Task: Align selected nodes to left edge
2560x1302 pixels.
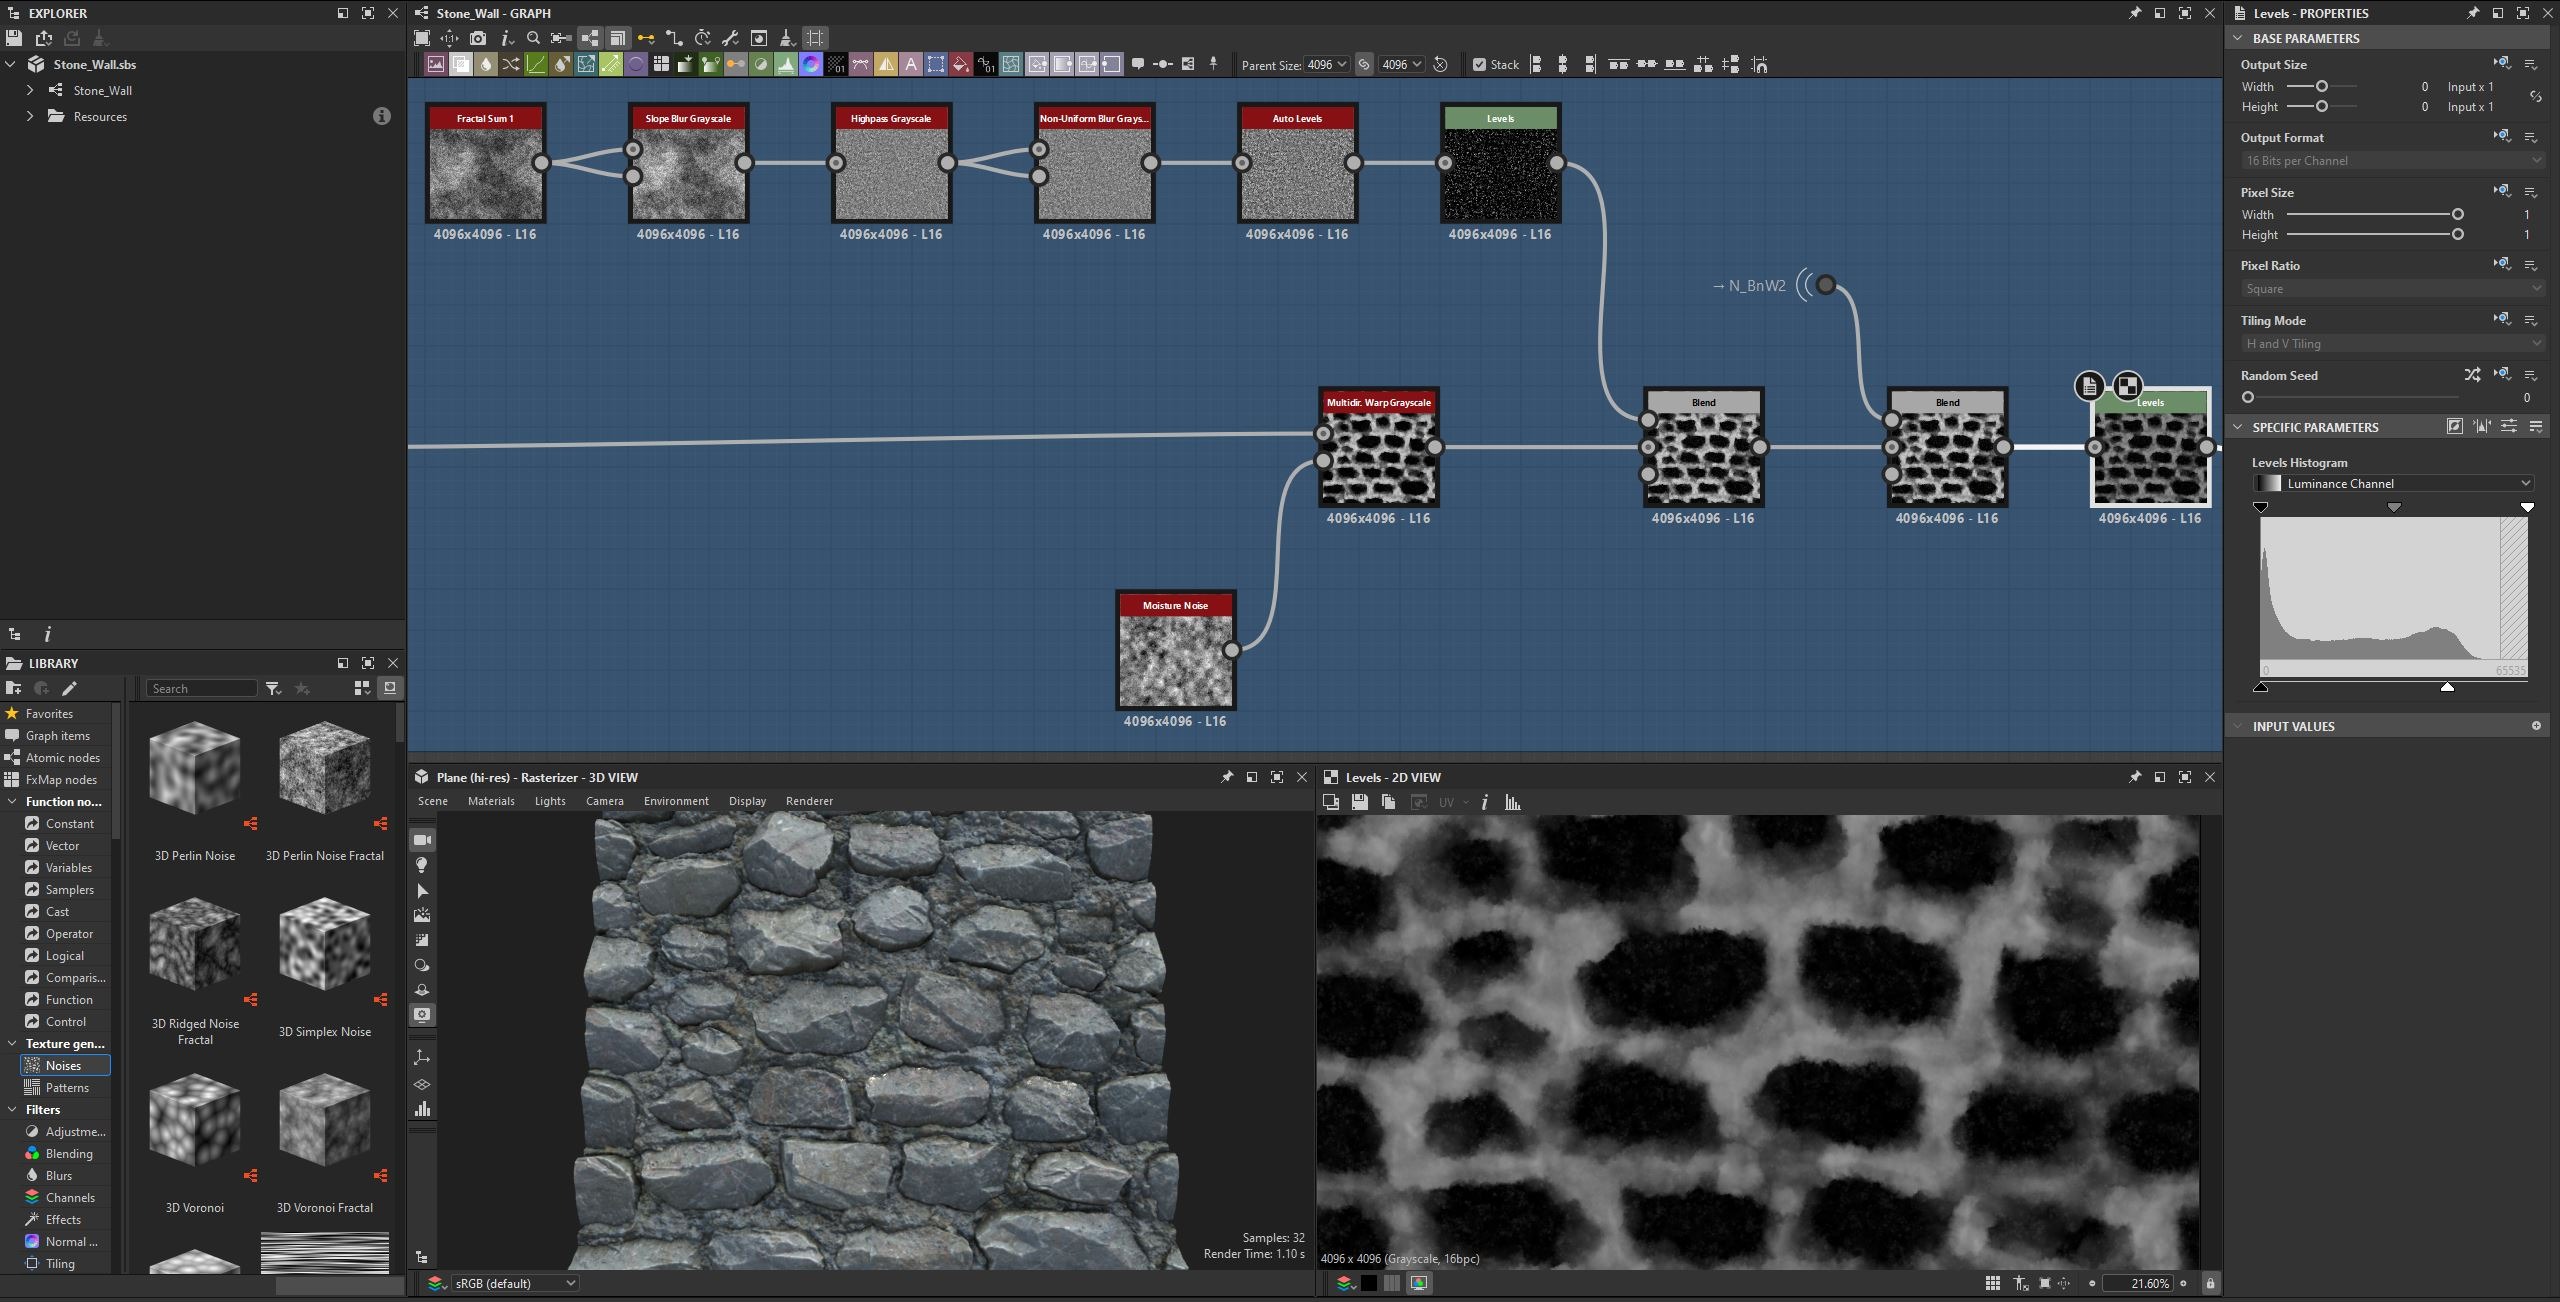Action: point(1536,65)
